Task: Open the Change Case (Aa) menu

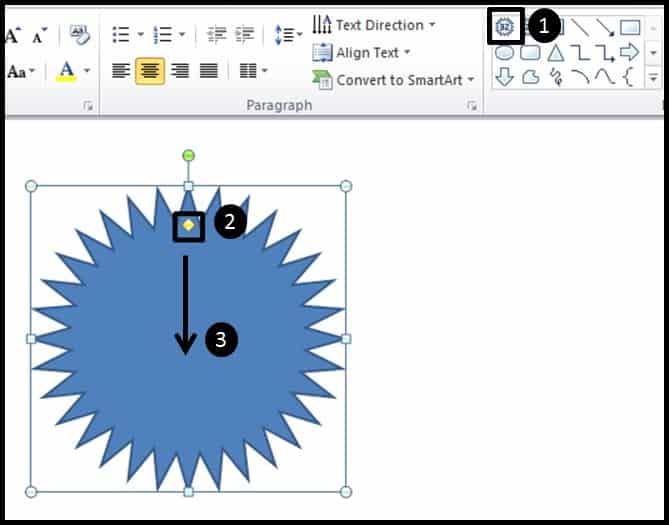Action: (21, 72)
